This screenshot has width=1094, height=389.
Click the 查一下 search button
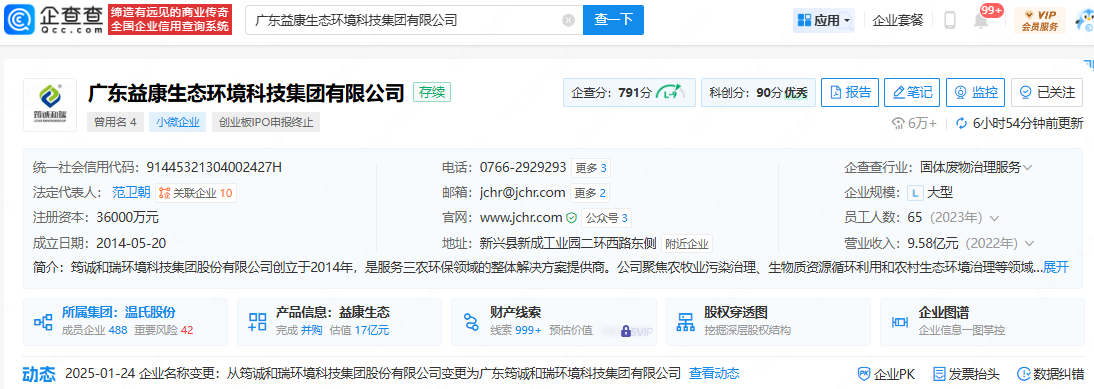(613, 20)
